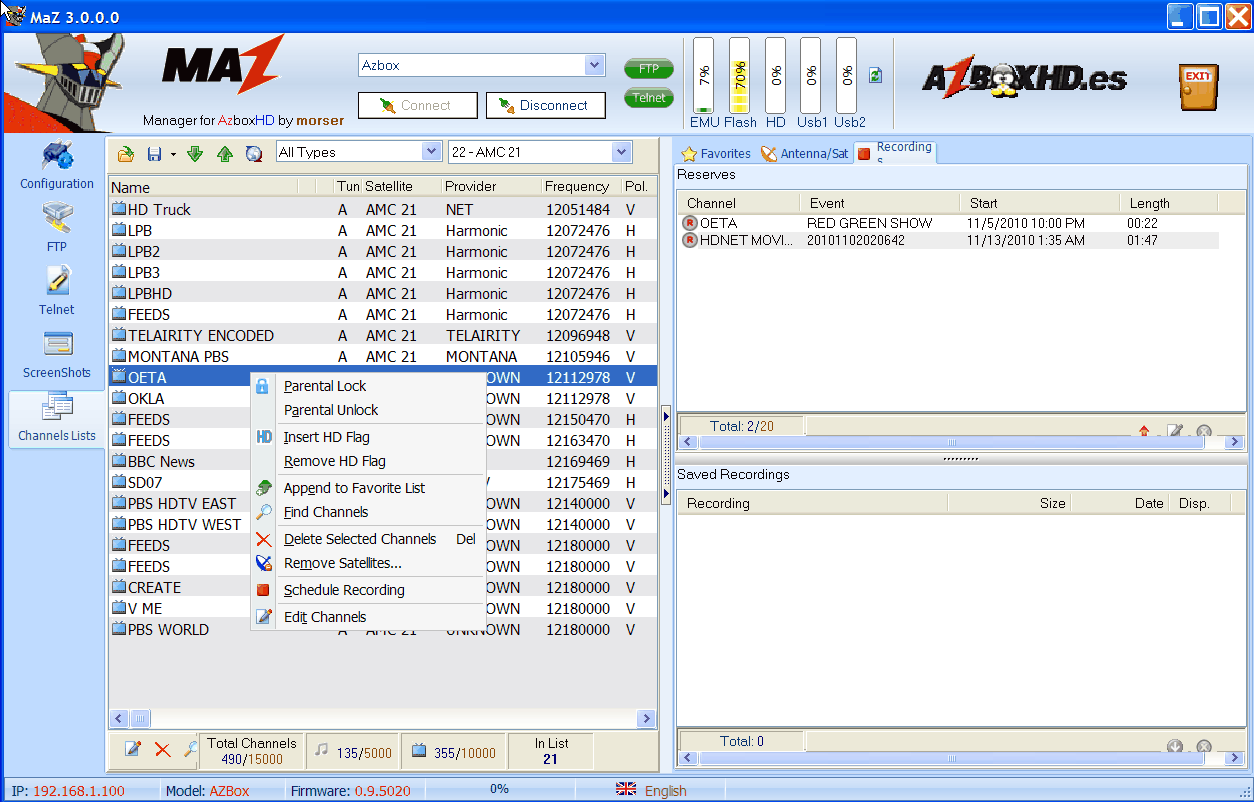Image resolution: width=1254 pixels, height=802 pixels.
Task: Click the Disconnect button
Action: coord(546,105)
